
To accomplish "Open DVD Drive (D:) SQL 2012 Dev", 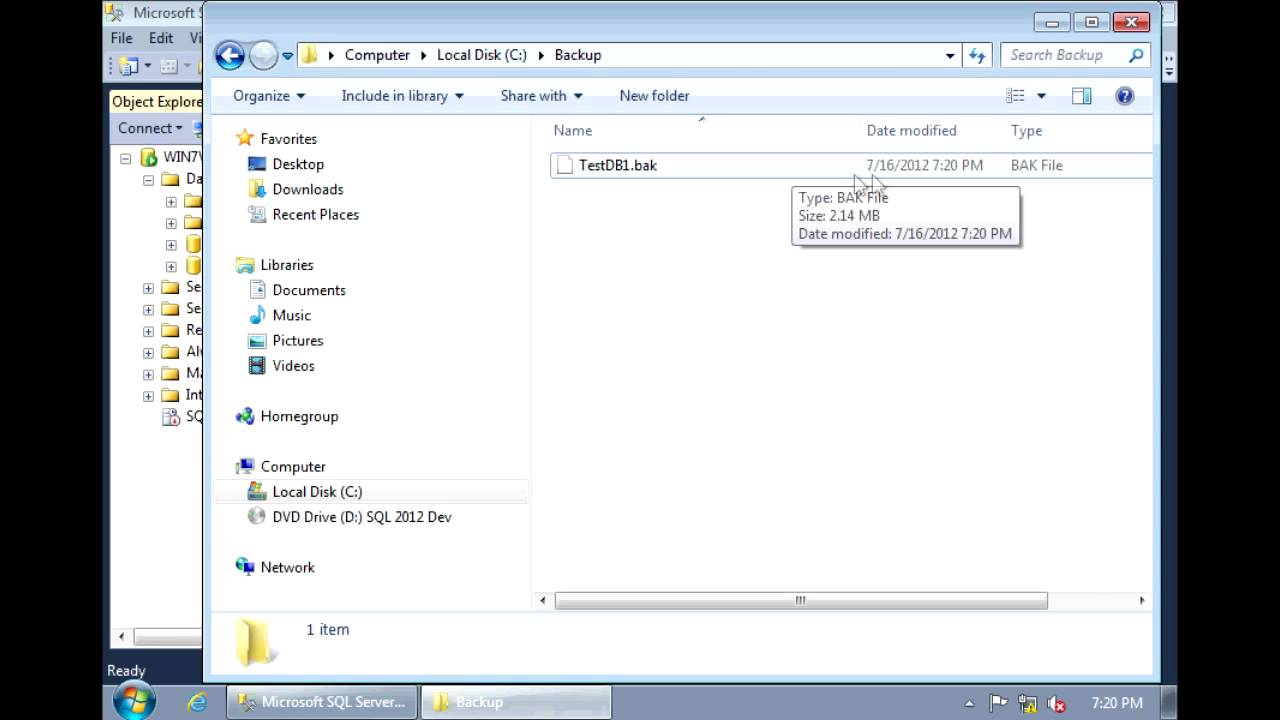I will (x=361, y=517).
